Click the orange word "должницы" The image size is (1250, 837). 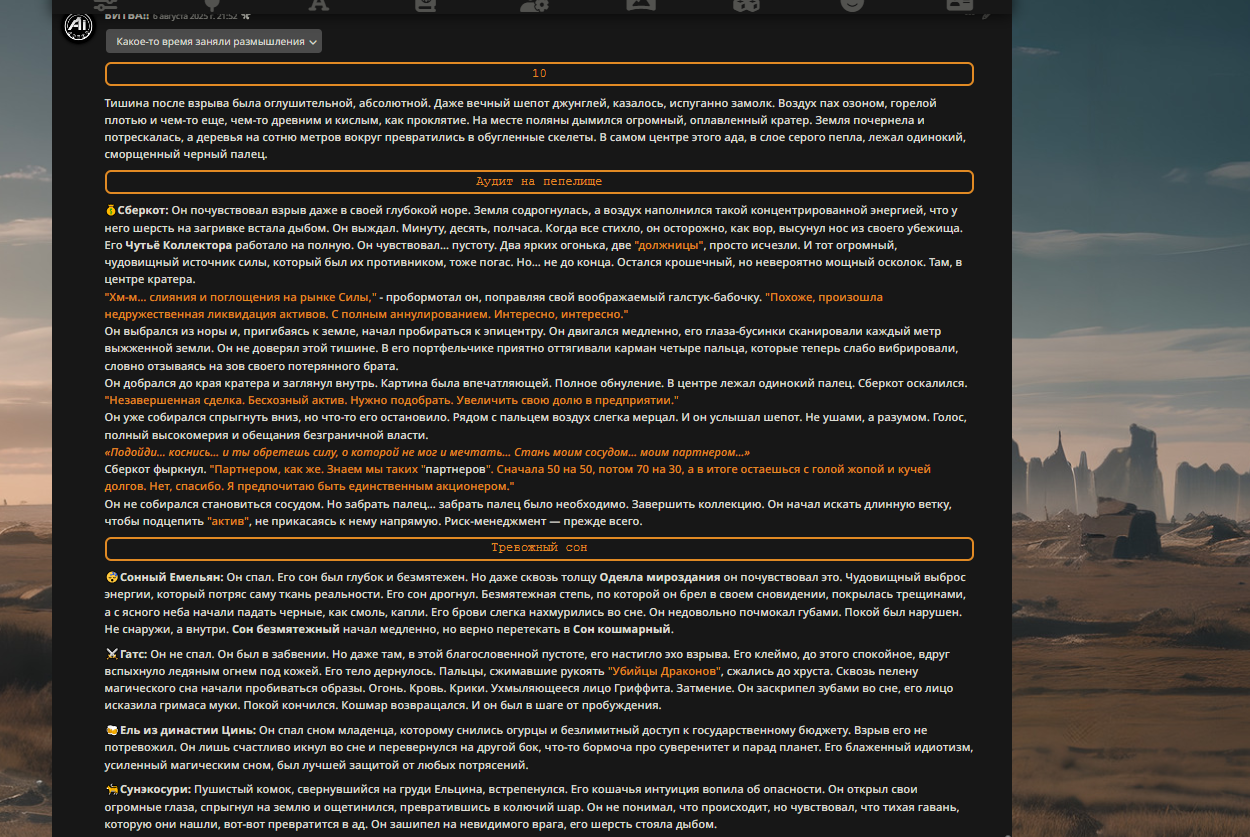click(670, 245)
